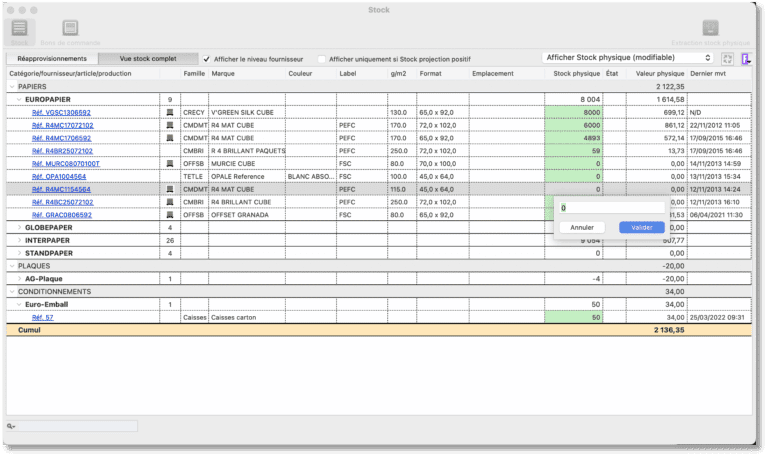768x457 pixels.
Task: Expand the AG-Plaque supplier group
Action: point(19,279)
